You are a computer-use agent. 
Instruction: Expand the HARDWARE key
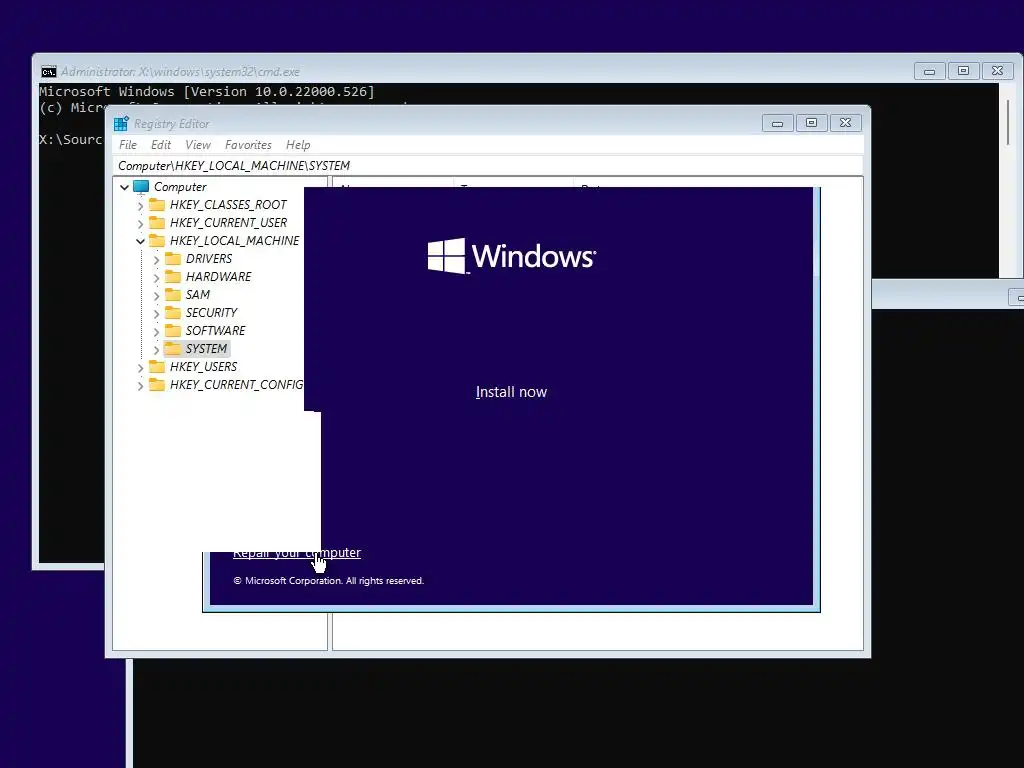156,278
